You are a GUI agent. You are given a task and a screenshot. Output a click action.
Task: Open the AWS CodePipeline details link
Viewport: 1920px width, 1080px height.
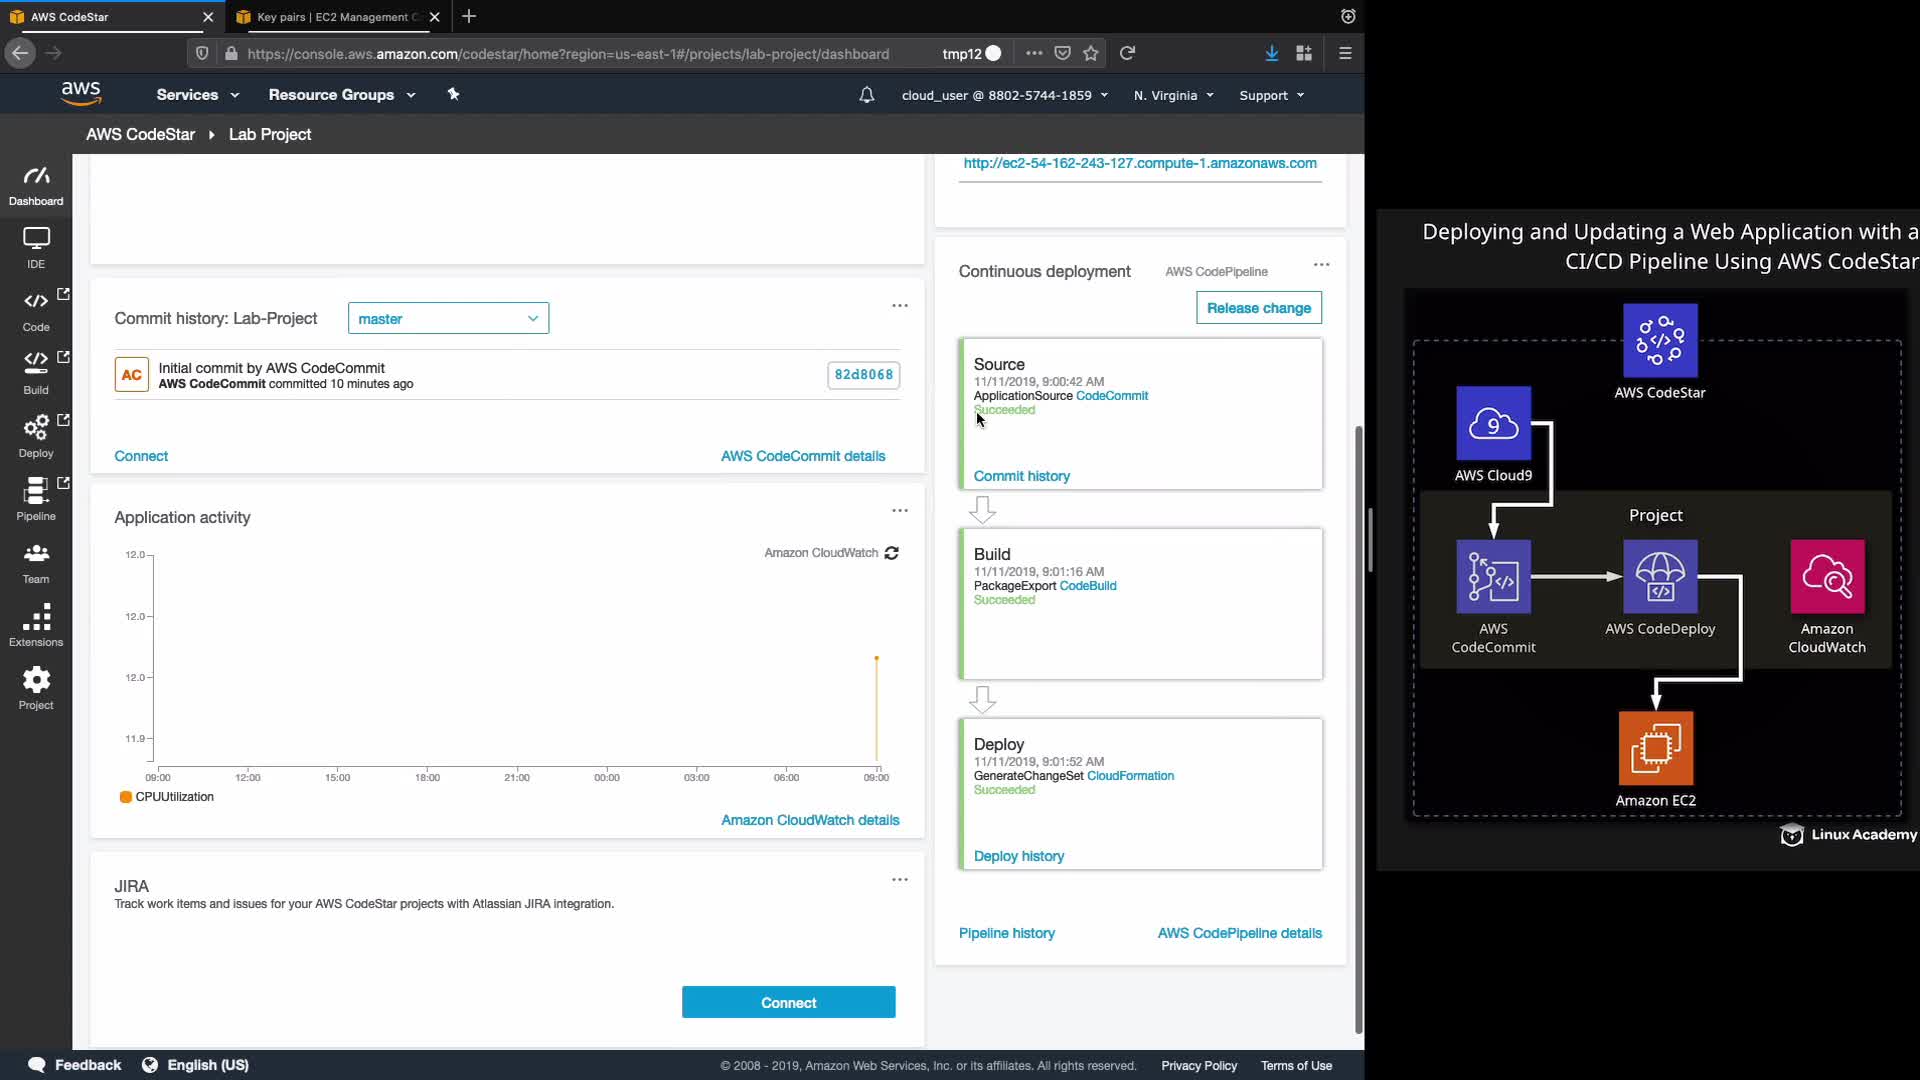click(1239, 933)
